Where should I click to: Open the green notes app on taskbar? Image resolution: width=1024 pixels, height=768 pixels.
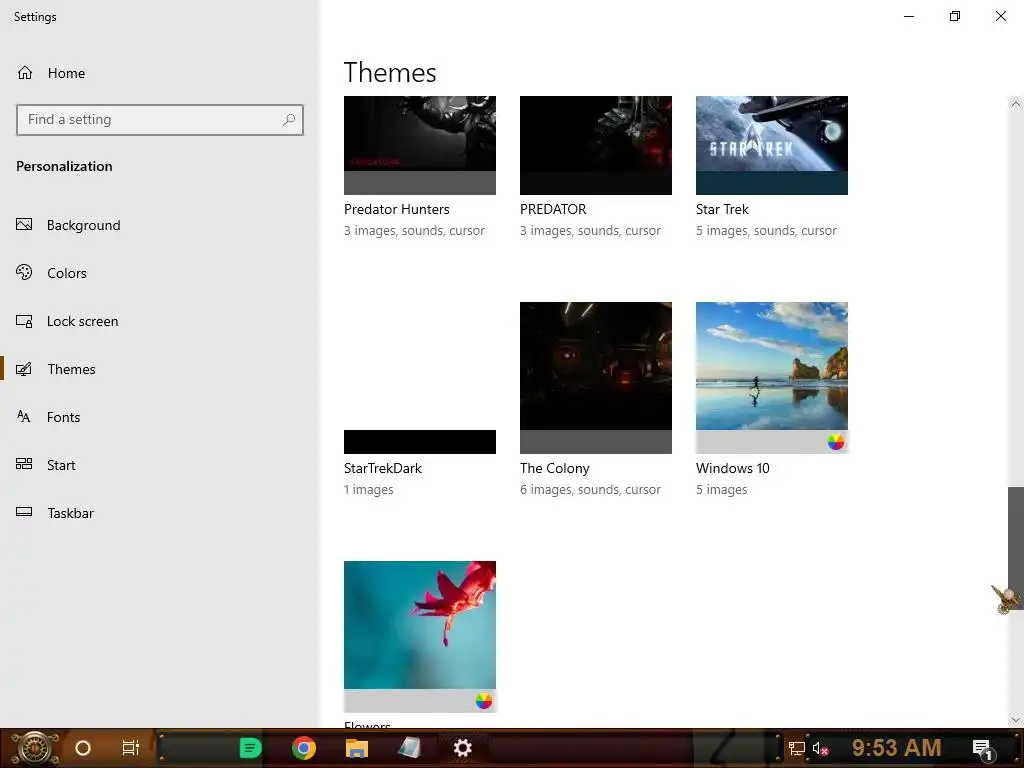pos(250,748)
